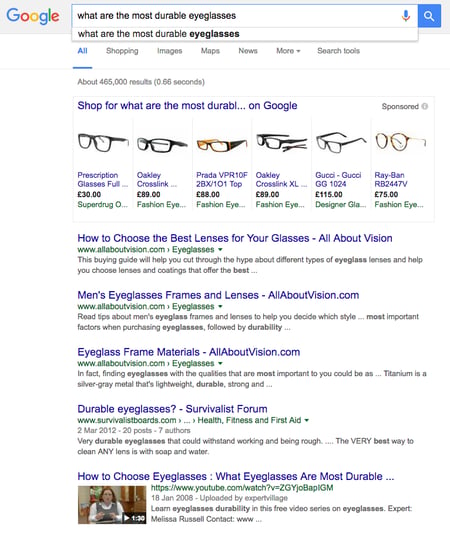Click the Prescription Glasses Full product image
This screenshot has height=534, width=450.
[x=103, y=142]
